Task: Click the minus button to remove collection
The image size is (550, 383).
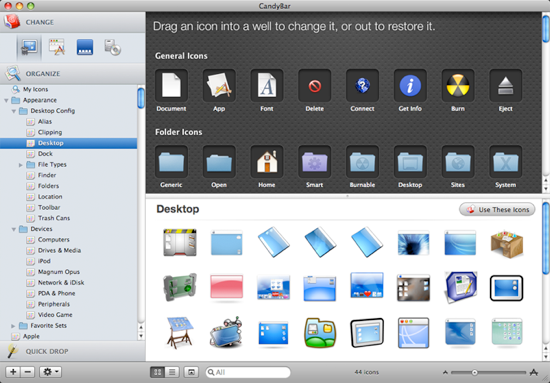Action: (x=28, y=372)
